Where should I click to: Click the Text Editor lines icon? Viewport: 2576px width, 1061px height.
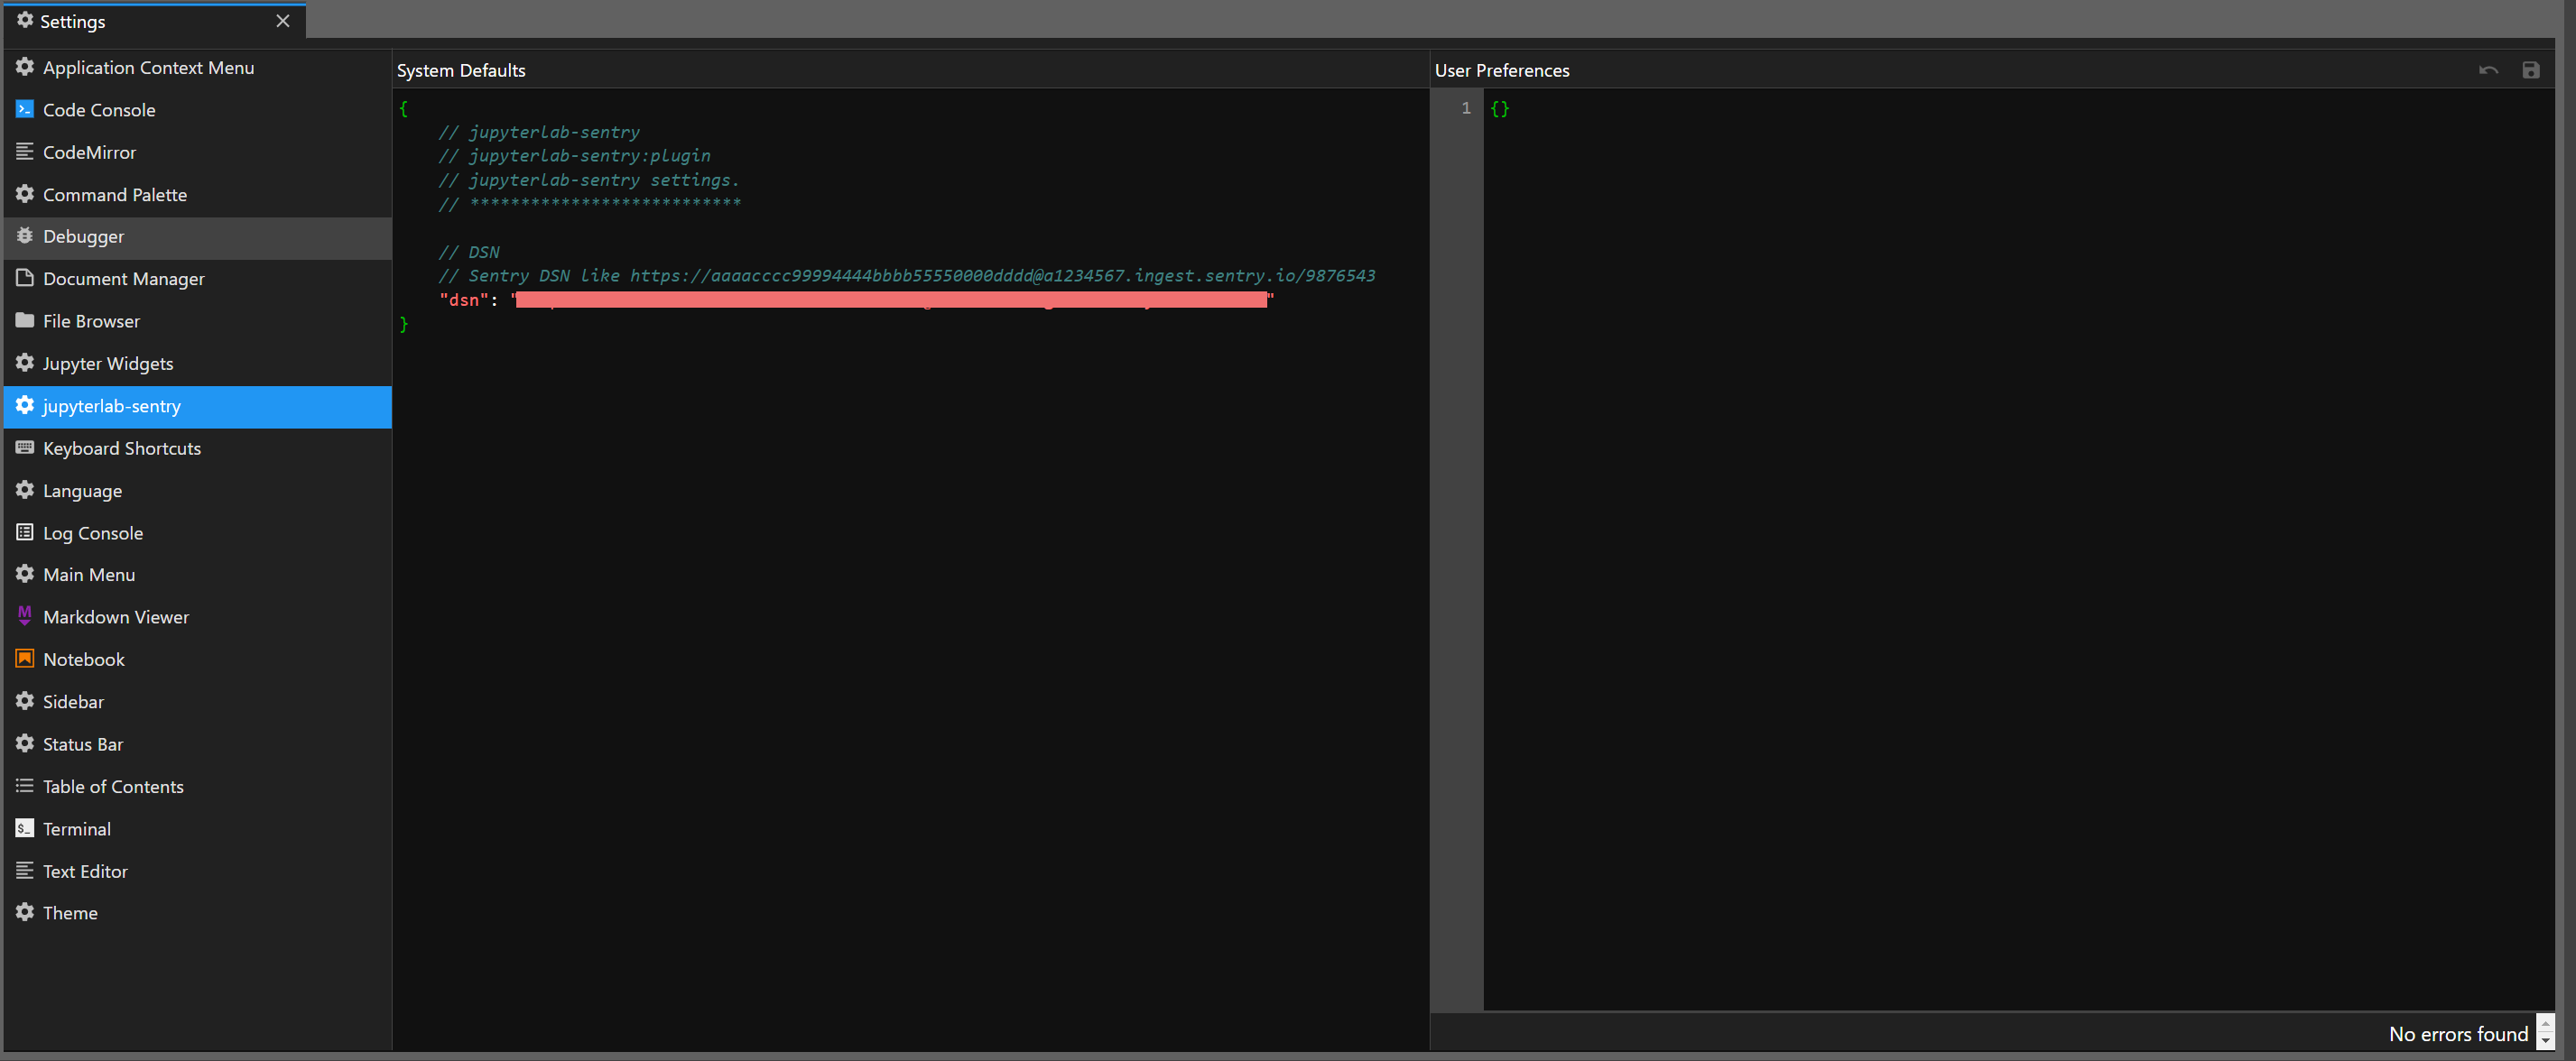pyautogui.click(x=25, y=870)
